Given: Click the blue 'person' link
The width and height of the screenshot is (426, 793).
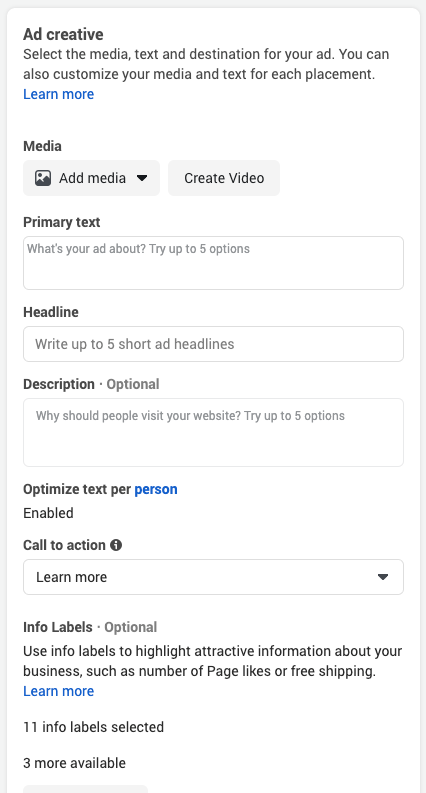Looking at the screenshot, I should (x=156, y=490).
